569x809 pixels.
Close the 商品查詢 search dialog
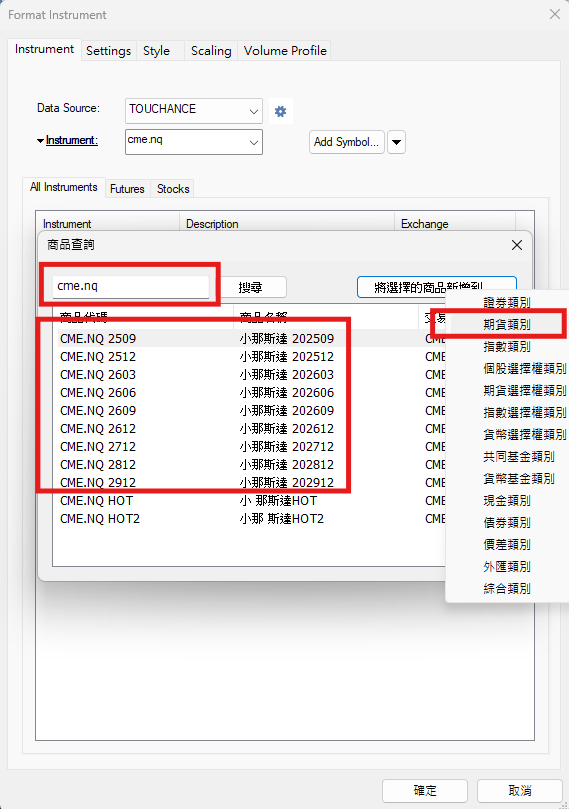[516, 245]
